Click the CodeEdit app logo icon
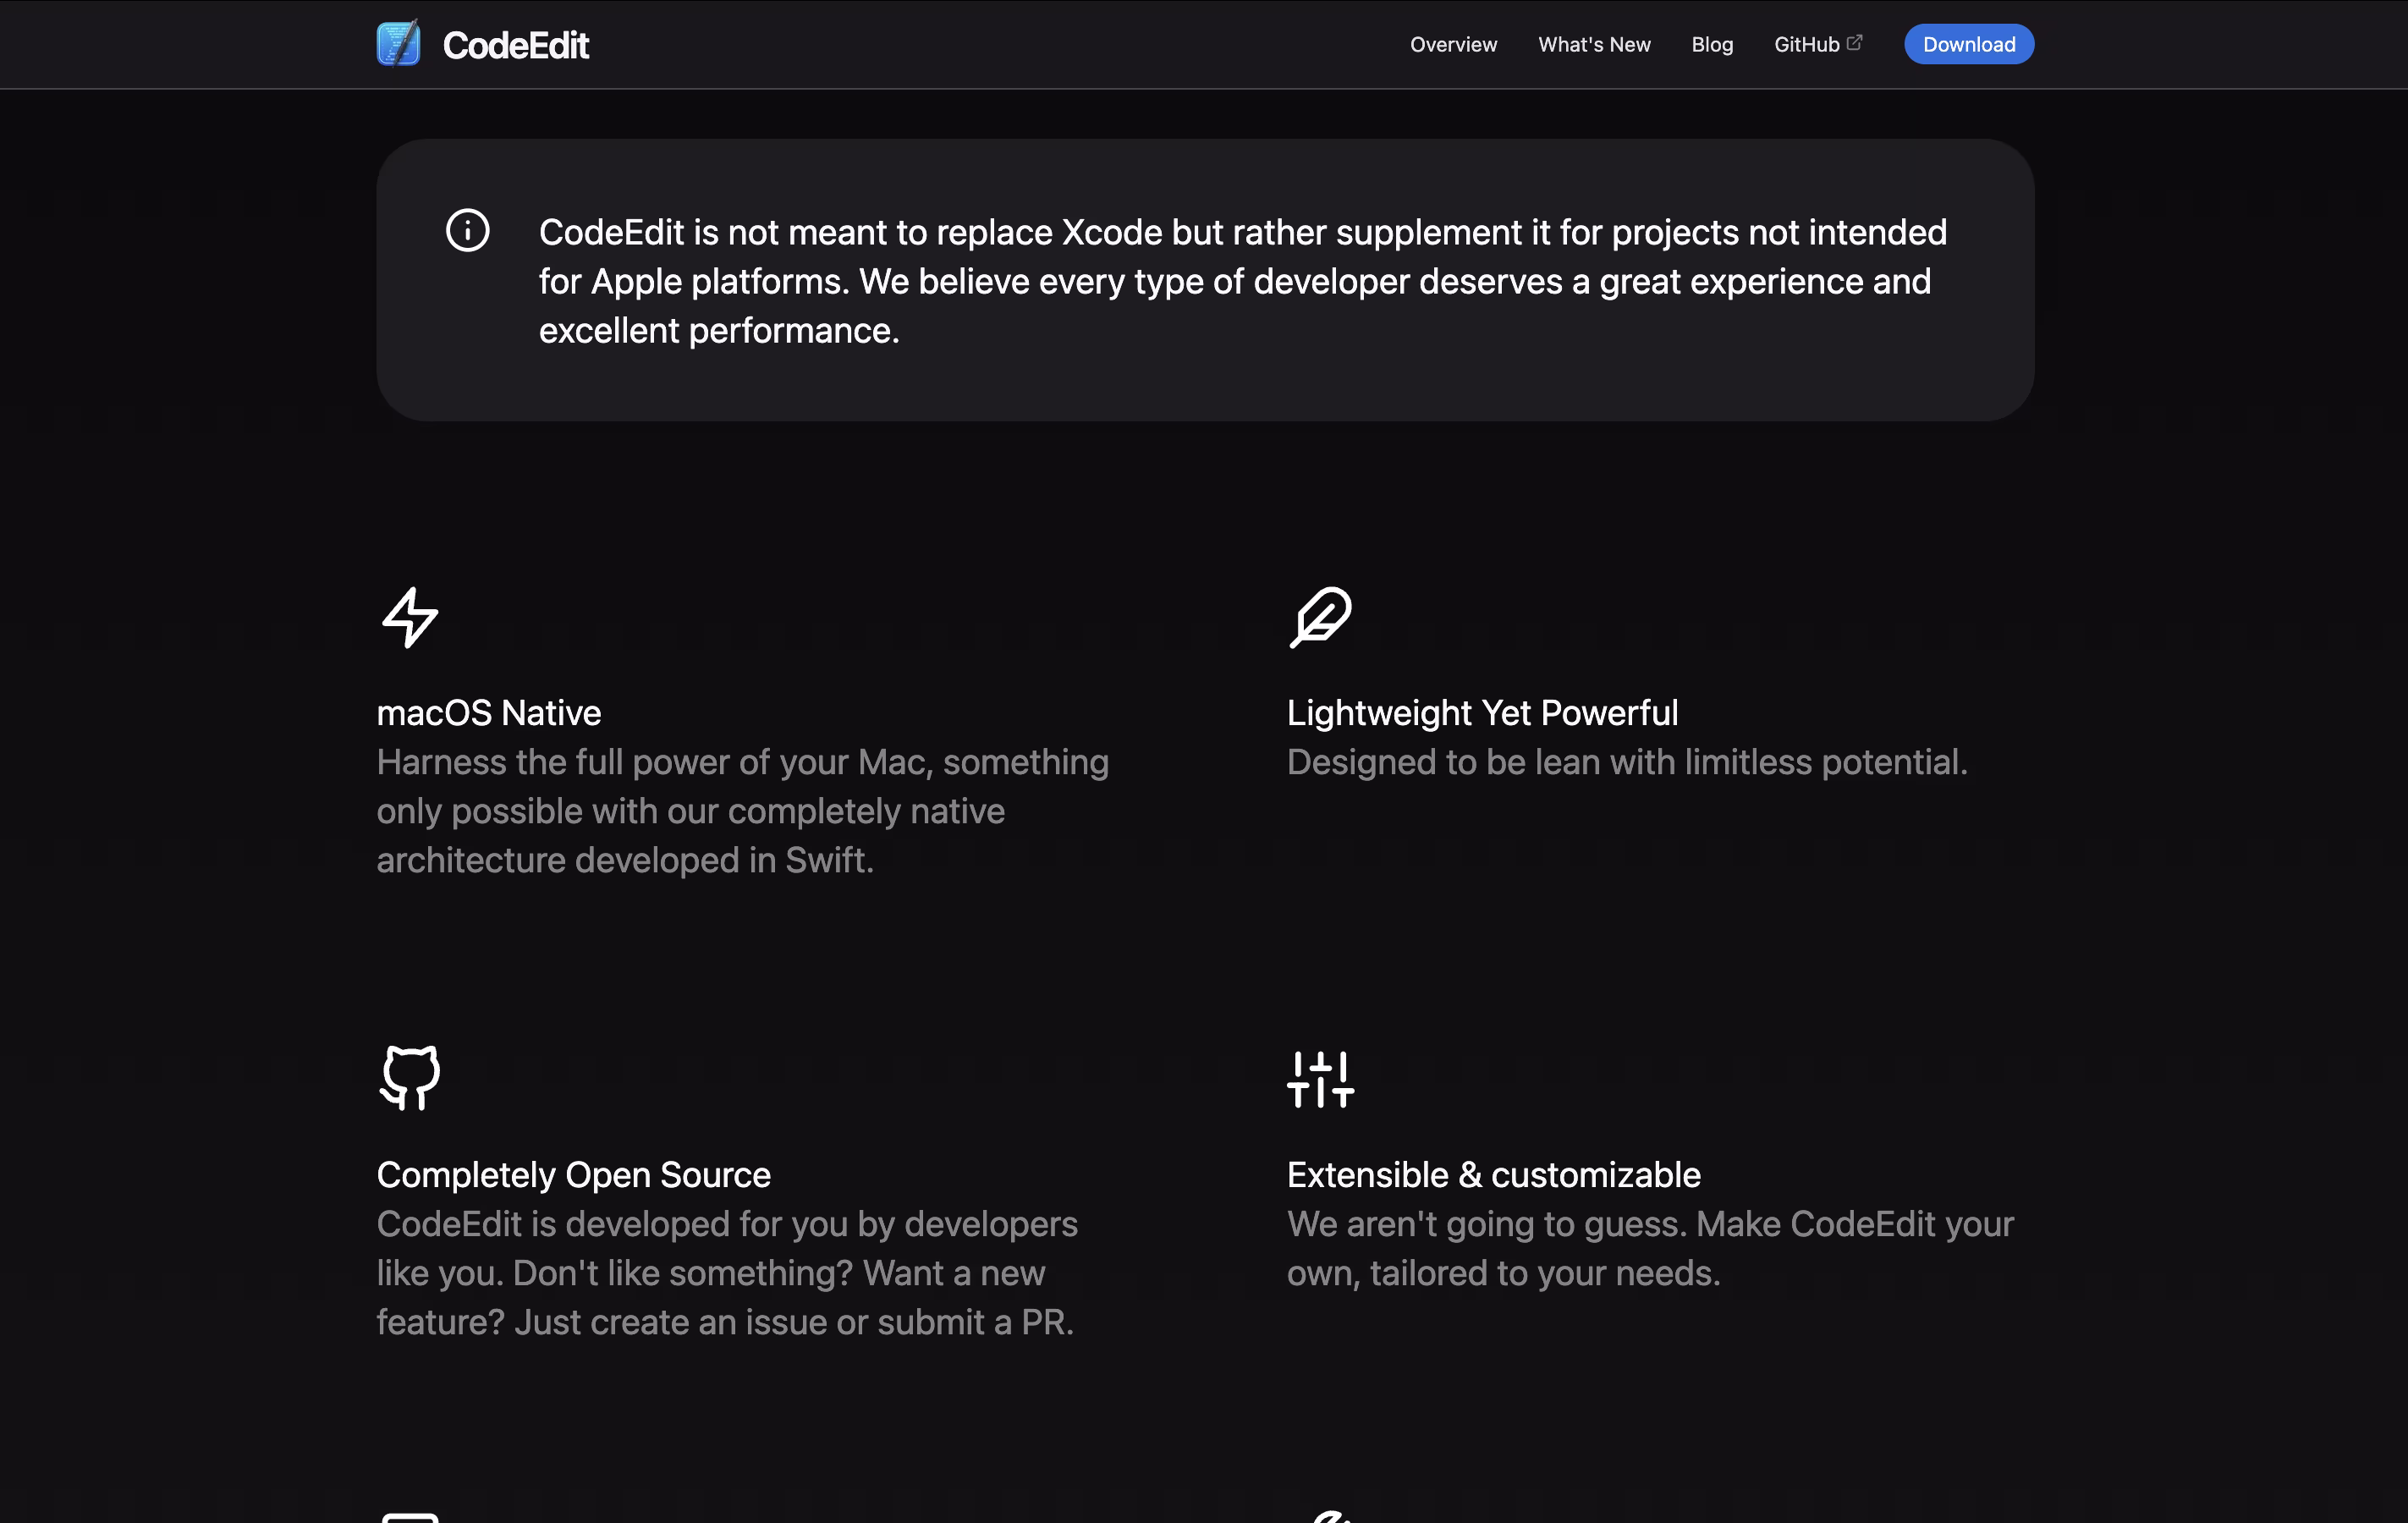The image size is (2408, 1523). [x=398, y=44]
